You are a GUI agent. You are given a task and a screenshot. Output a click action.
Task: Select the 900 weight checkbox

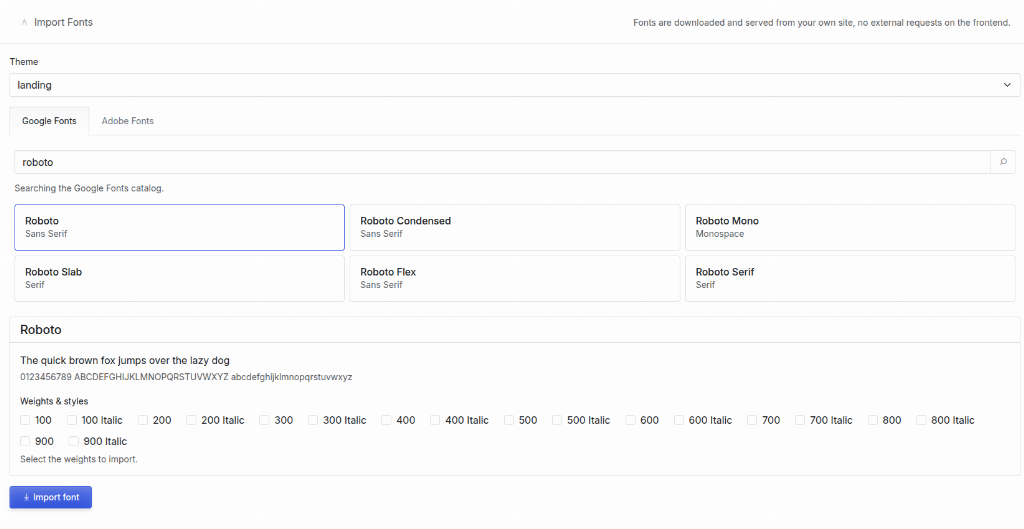pos(25,441)
